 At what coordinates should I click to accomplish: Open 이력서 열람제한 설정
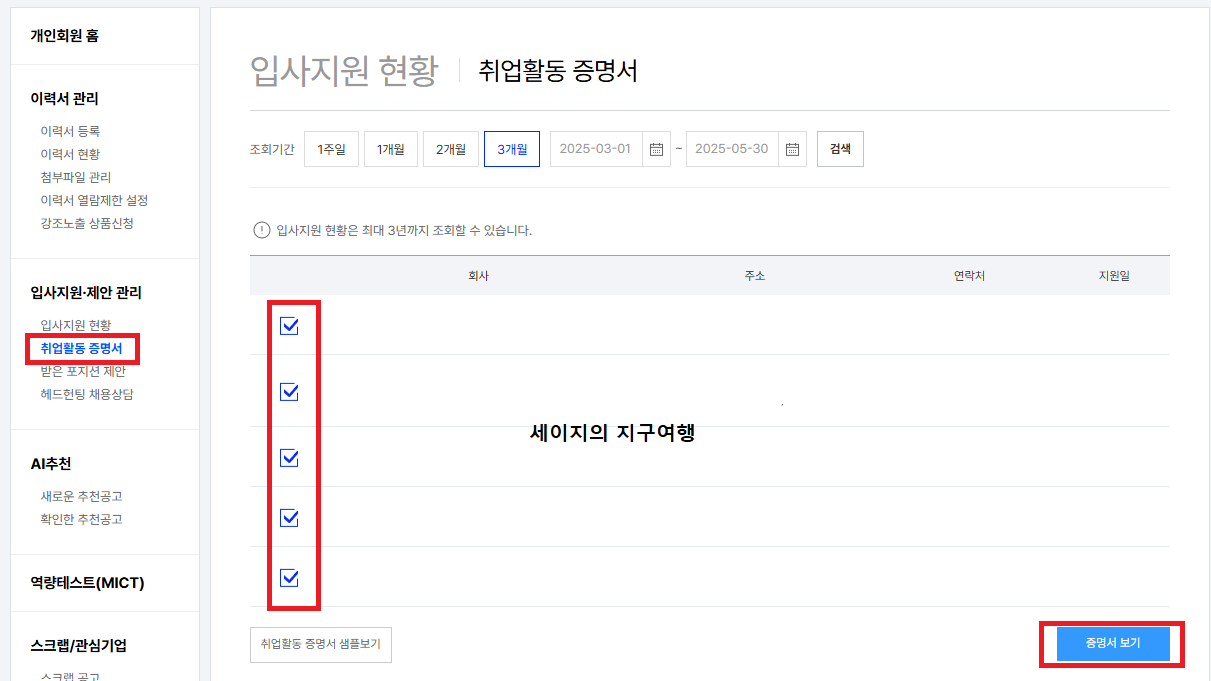[94, 200]
